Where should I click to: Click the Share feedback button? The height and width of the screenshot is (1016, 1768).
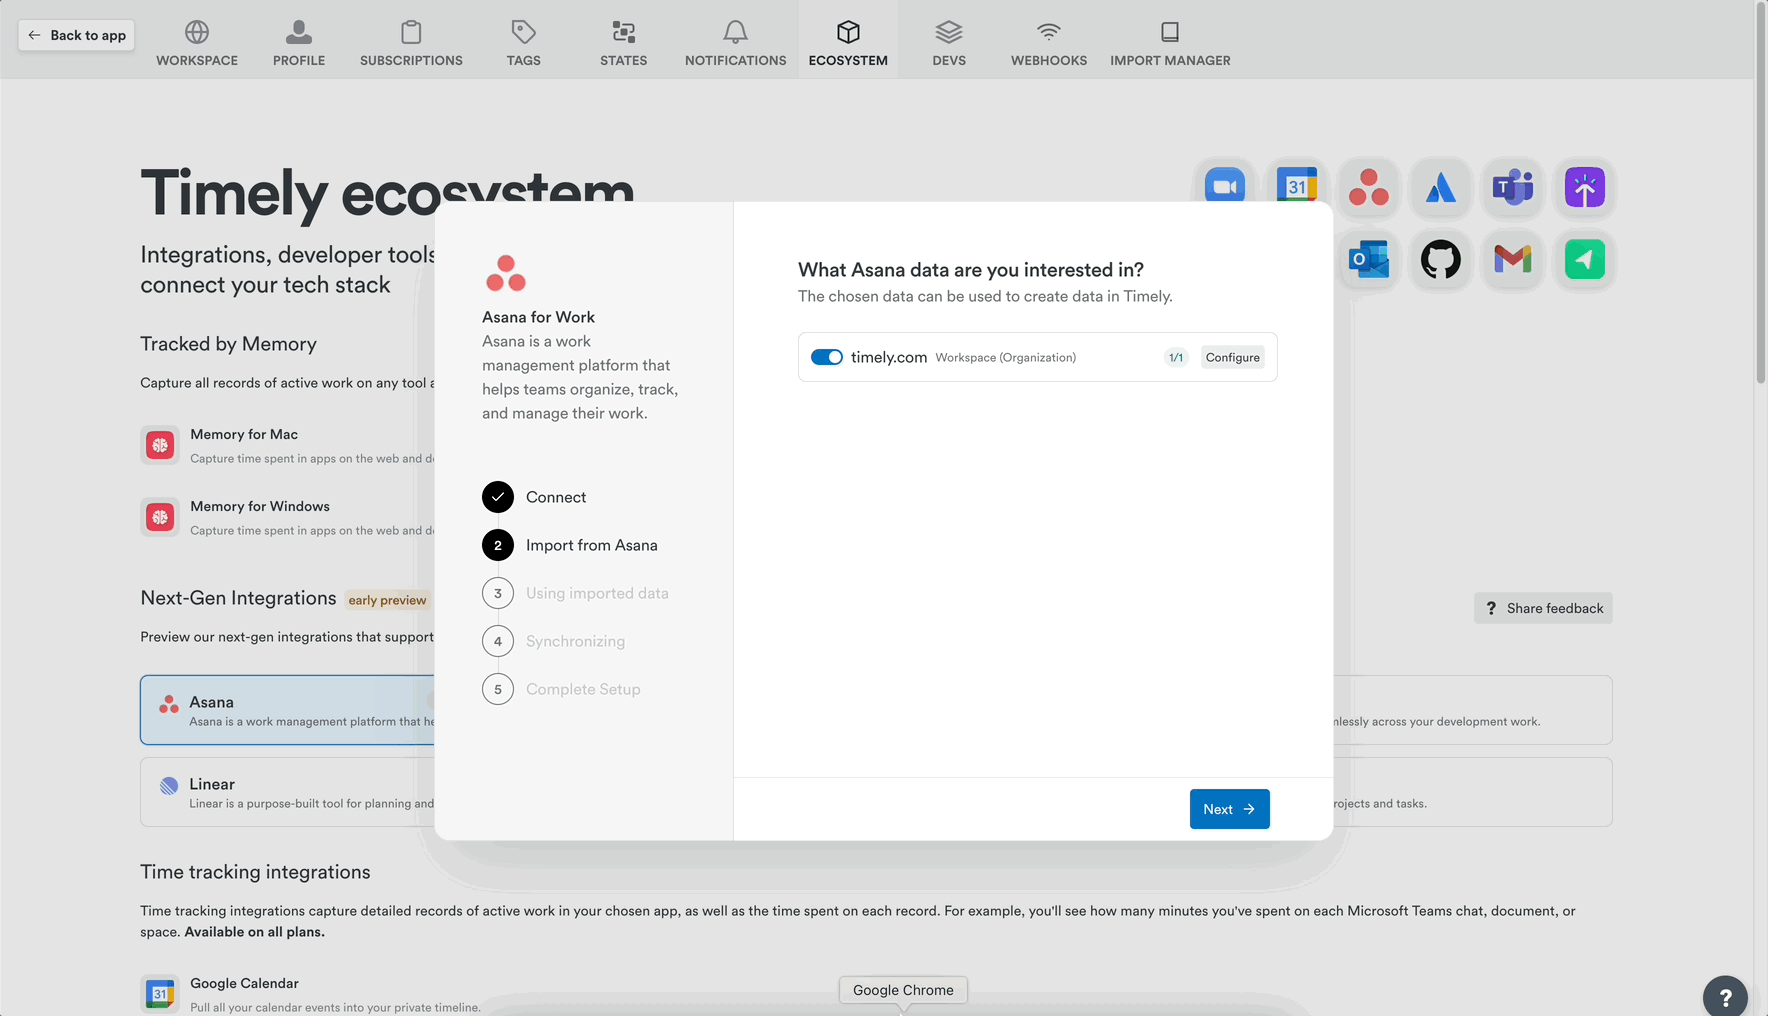click(1543, 608)
